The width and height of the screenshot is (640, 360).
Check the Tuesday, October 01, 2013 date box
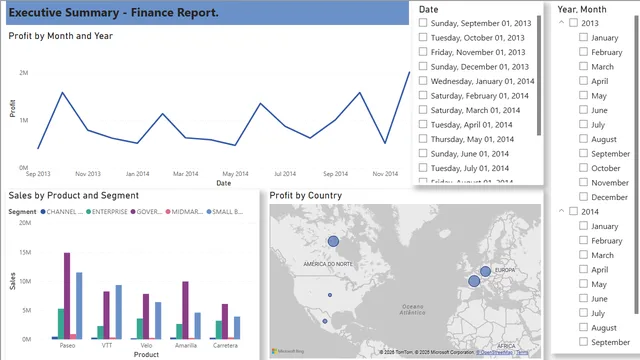423,37
